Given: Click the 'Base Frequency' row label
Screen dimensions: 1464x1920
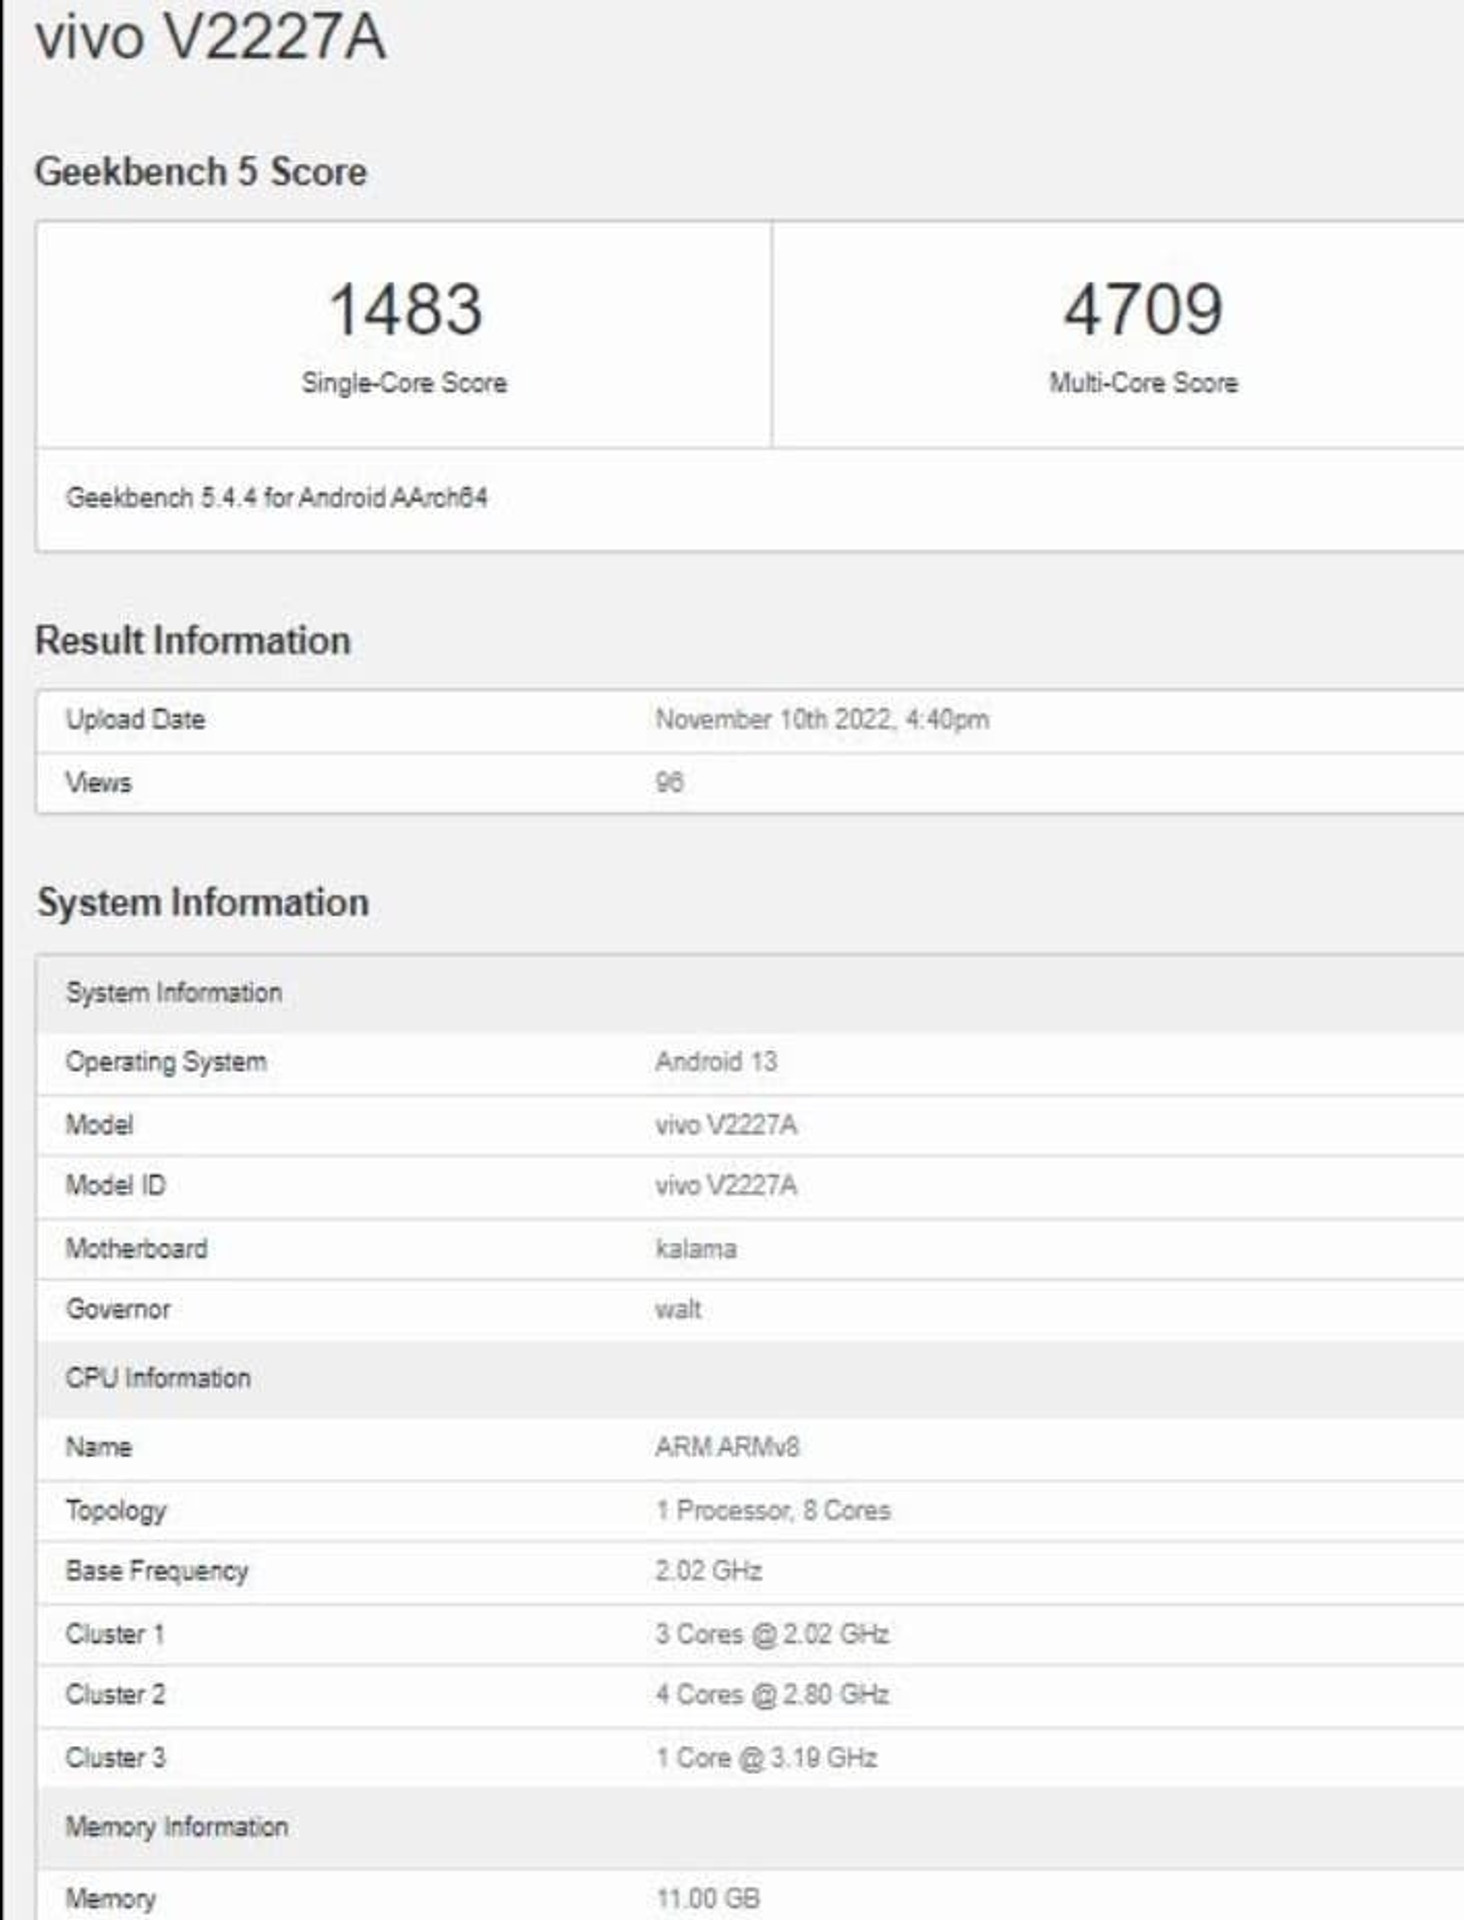Looking at the screenshot, I should pyautogui.click(x=157, y=1571).
